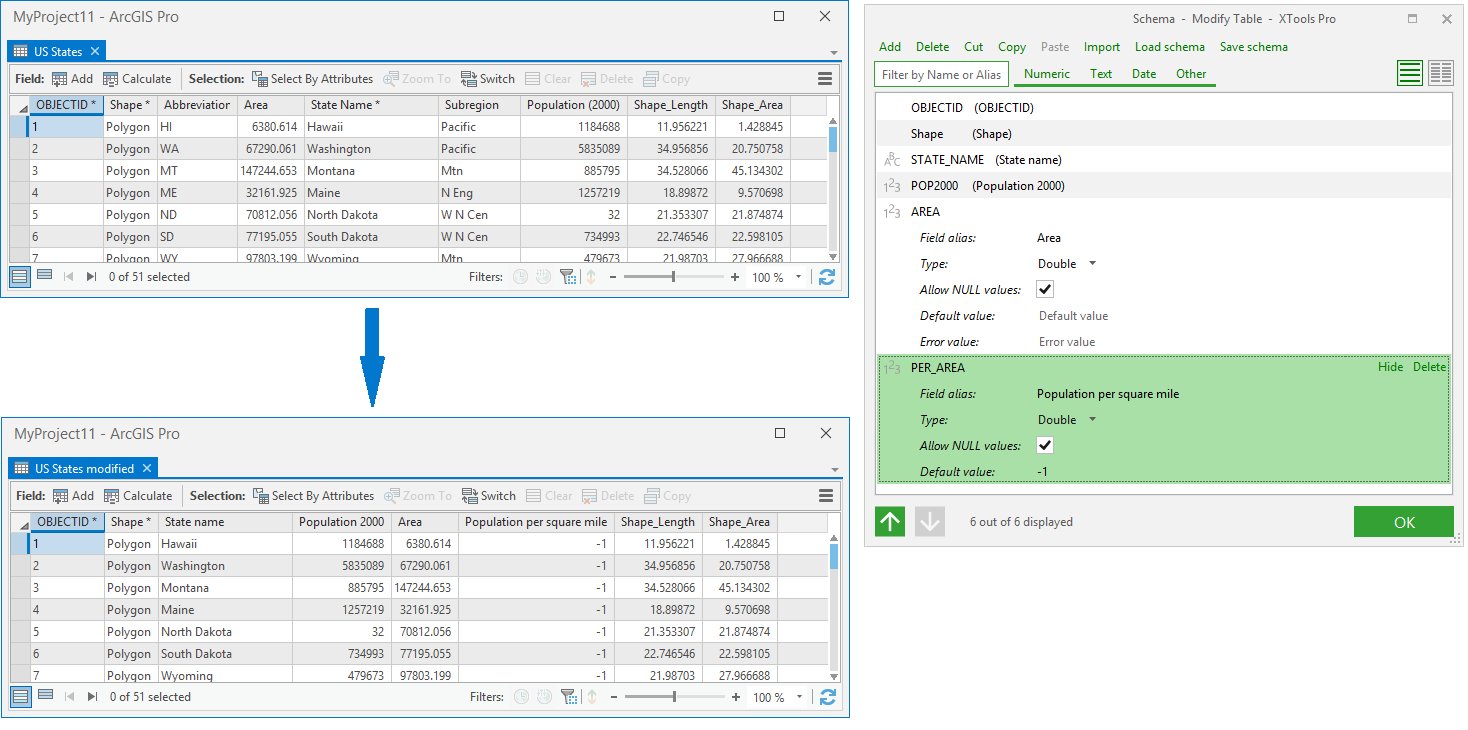This screenshot has width=1468, height=730.
Task: Open the hamburger menu of US States table
Action: (x=825, y=79)
